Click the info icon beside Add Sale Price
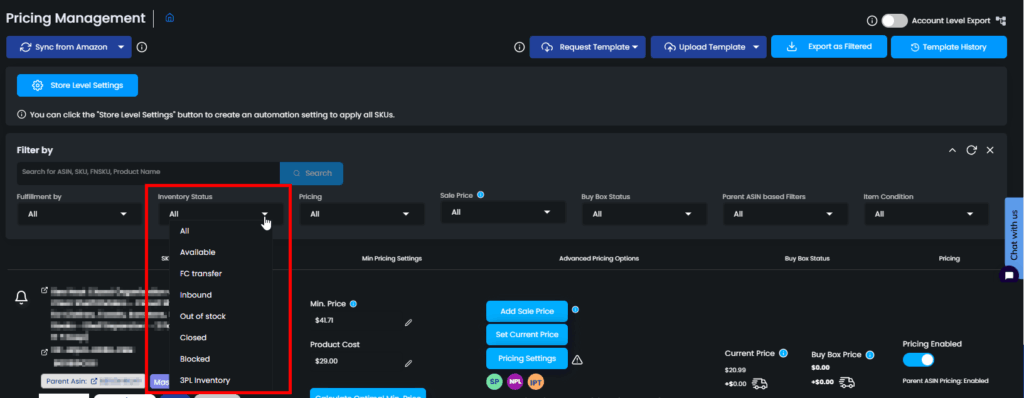Screen dimensions: 1024x398 pos(575,310)
